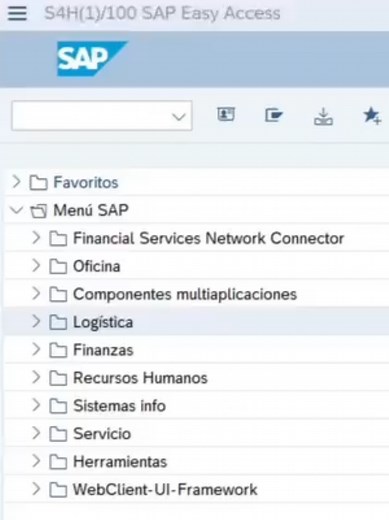Expand the Servicio node
The width and height of the screenshot is (389, 520).
pyautogui.click(x=36, y=433)
